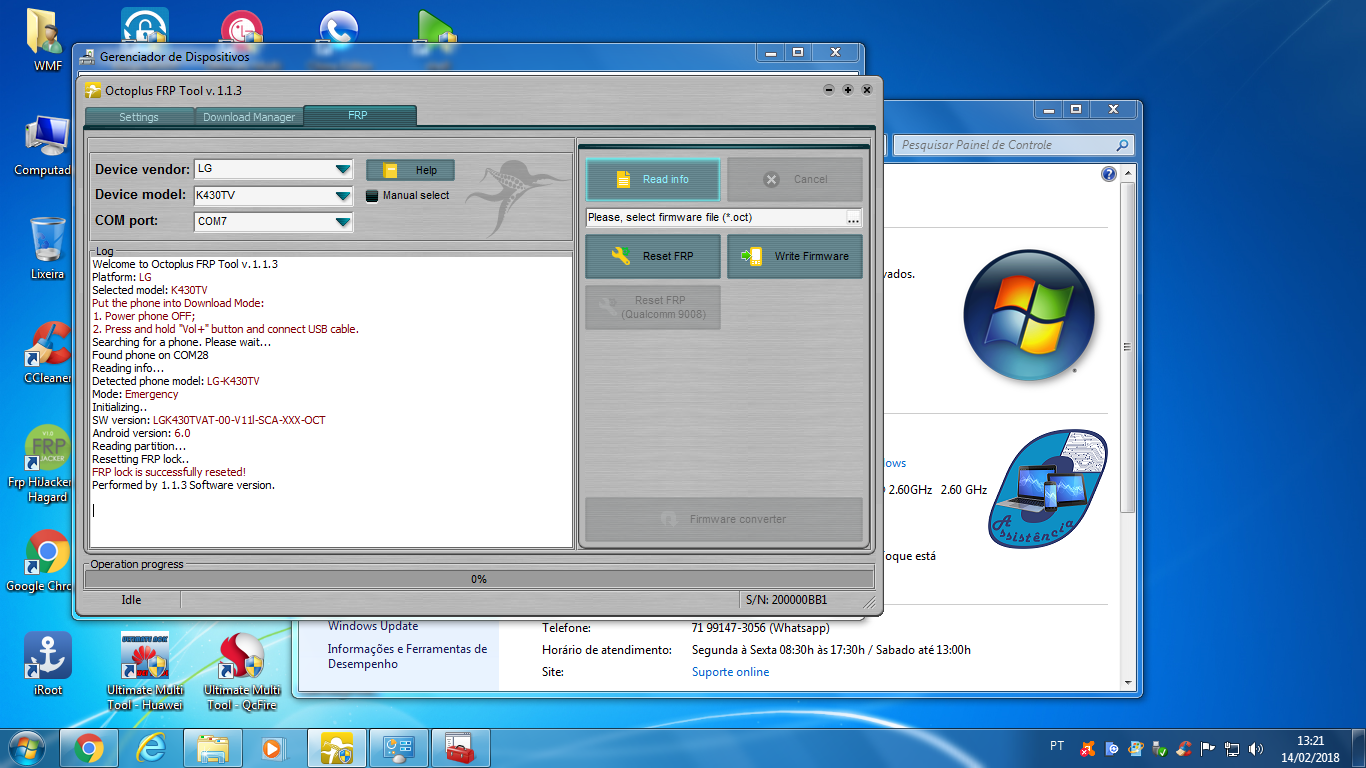The height and width of the screenshot is (768, 1366).
Task: Open Windows Update link in Control Panel
Action: tap(373, 626)
